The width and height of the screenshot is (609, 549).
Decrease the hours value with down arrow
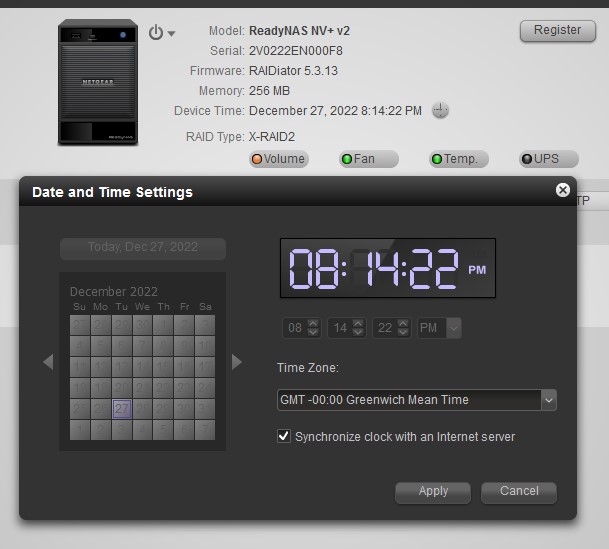313,332
